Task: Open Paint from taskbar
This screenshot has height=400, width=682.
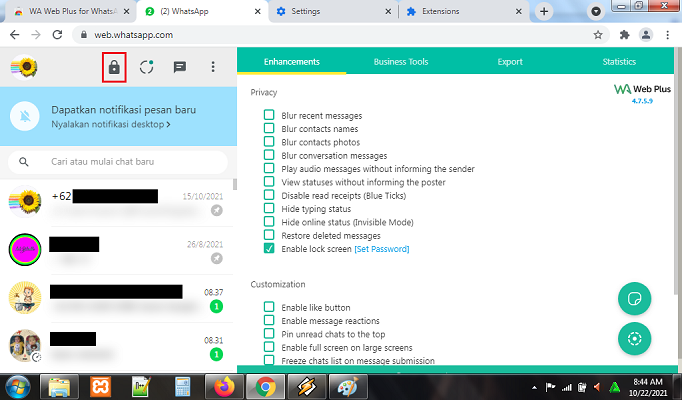Action: [x=348, y=387]
